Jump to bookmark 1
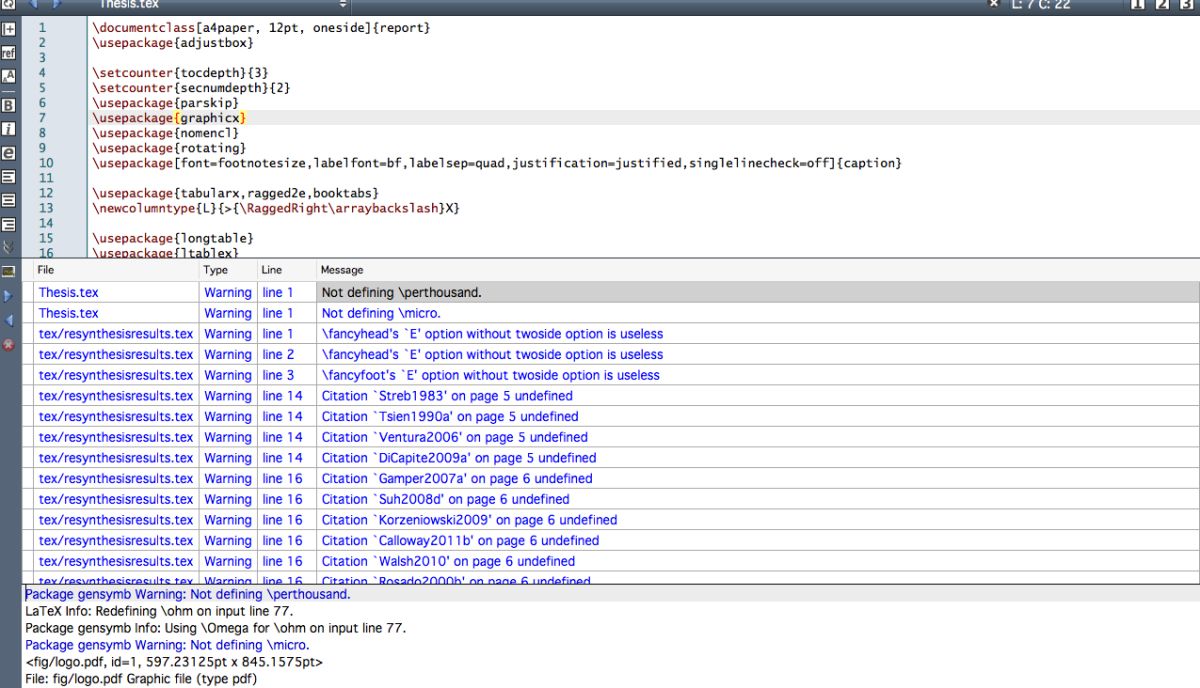 1137,4
